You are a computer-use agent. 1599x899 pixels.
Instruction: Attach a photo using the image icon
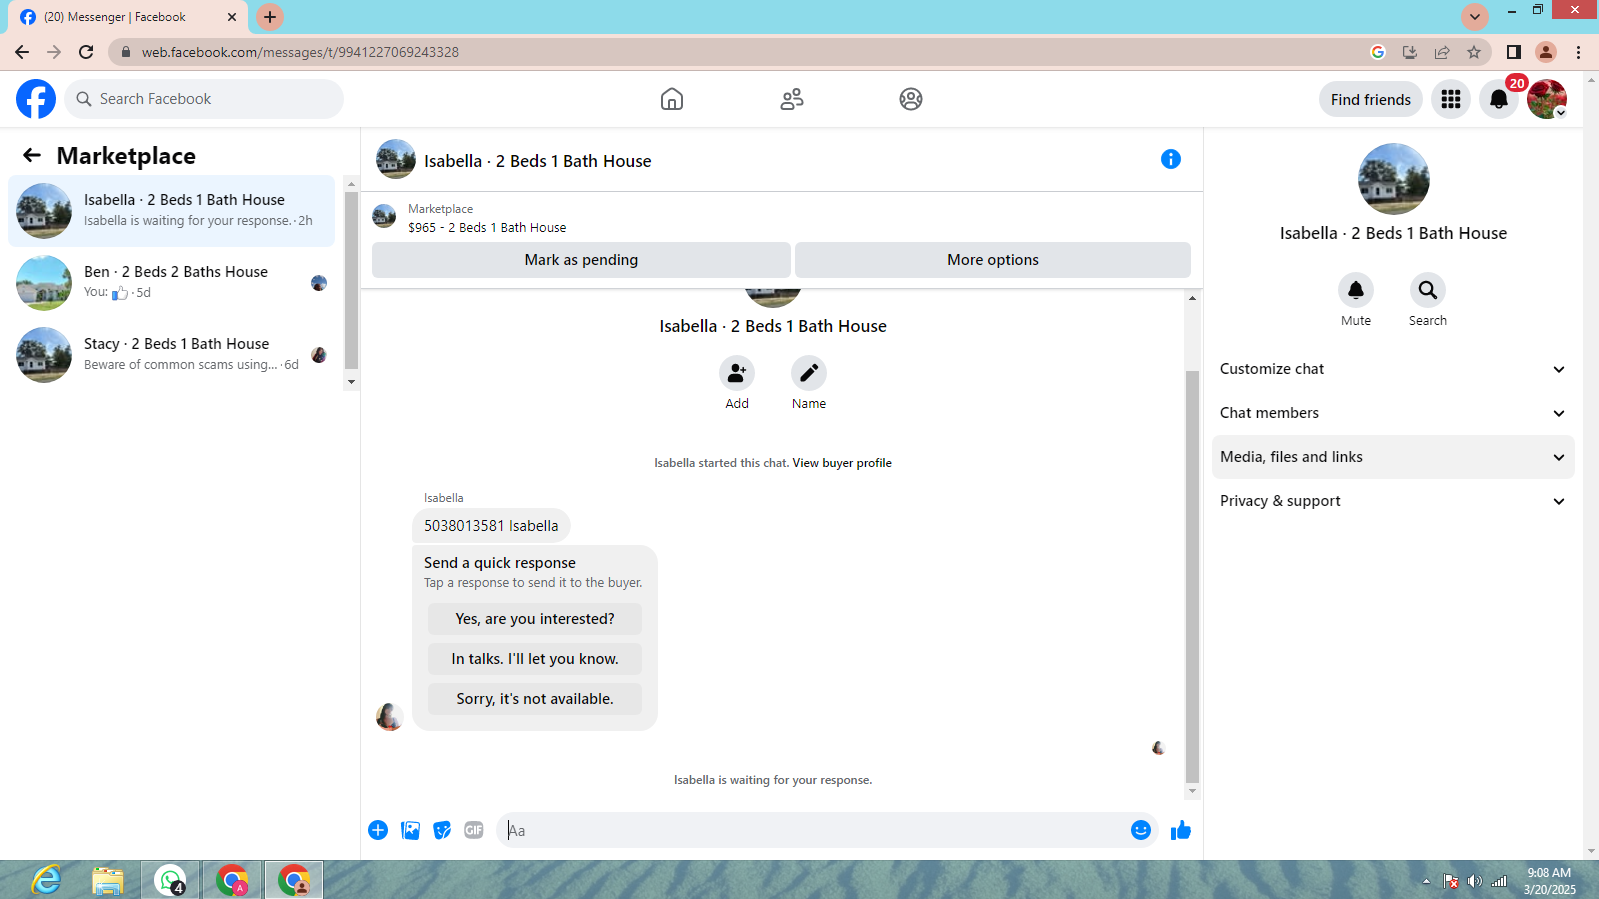pos(410,830)
